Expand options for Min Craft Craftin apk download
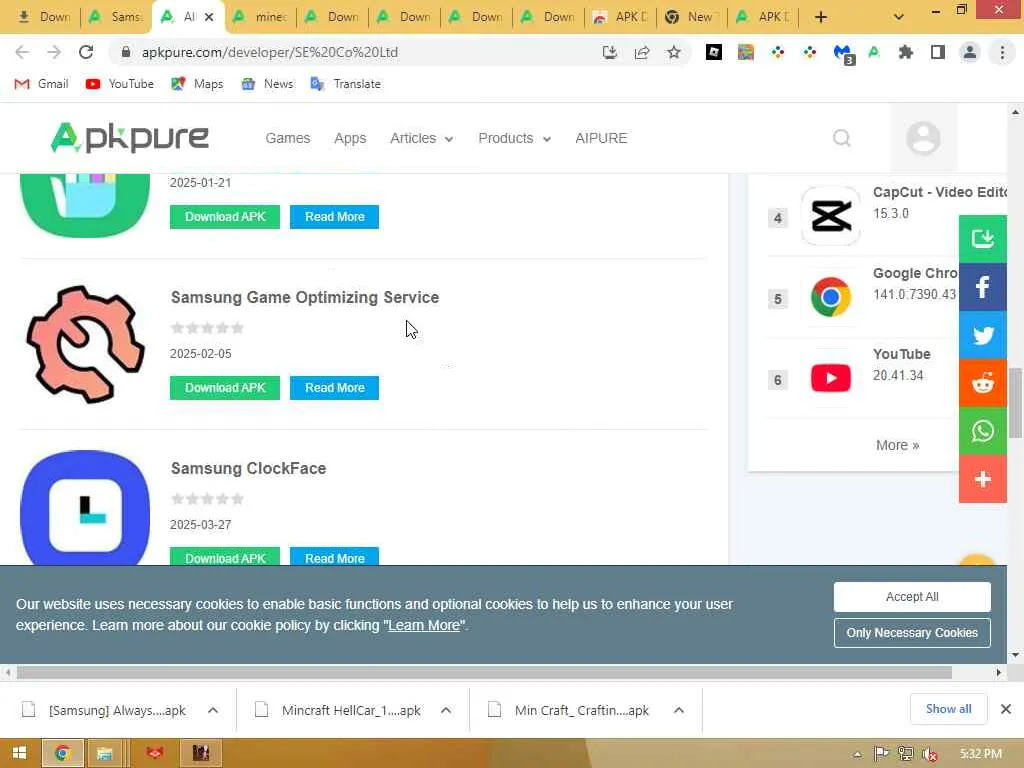 tap(679, 711)
